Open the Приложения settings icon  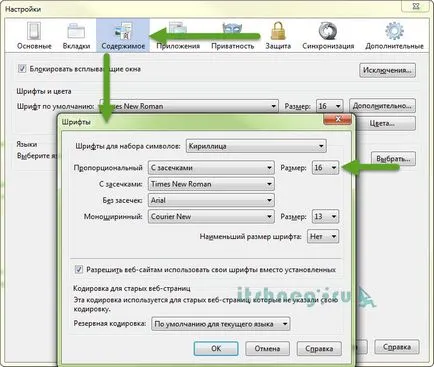178,36
